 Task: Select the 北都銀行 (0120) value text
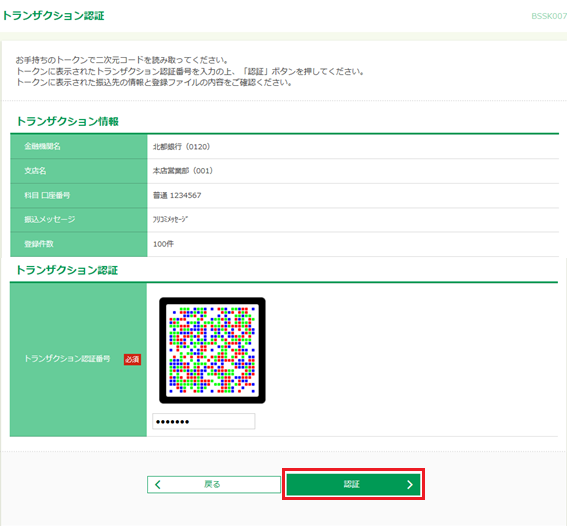(181, 146)
